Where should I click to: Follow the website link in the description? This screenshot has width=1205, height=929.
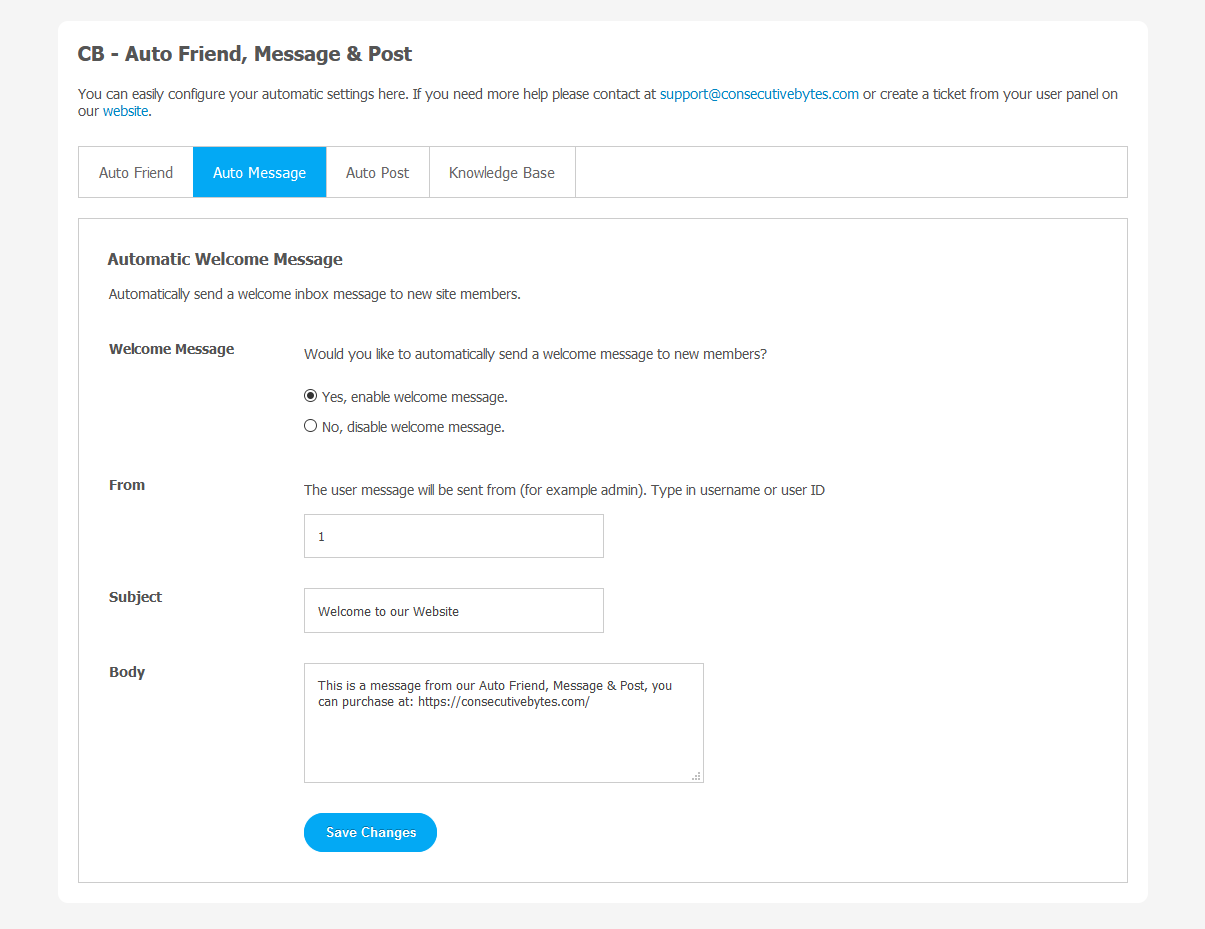click(x=125, y=111)
